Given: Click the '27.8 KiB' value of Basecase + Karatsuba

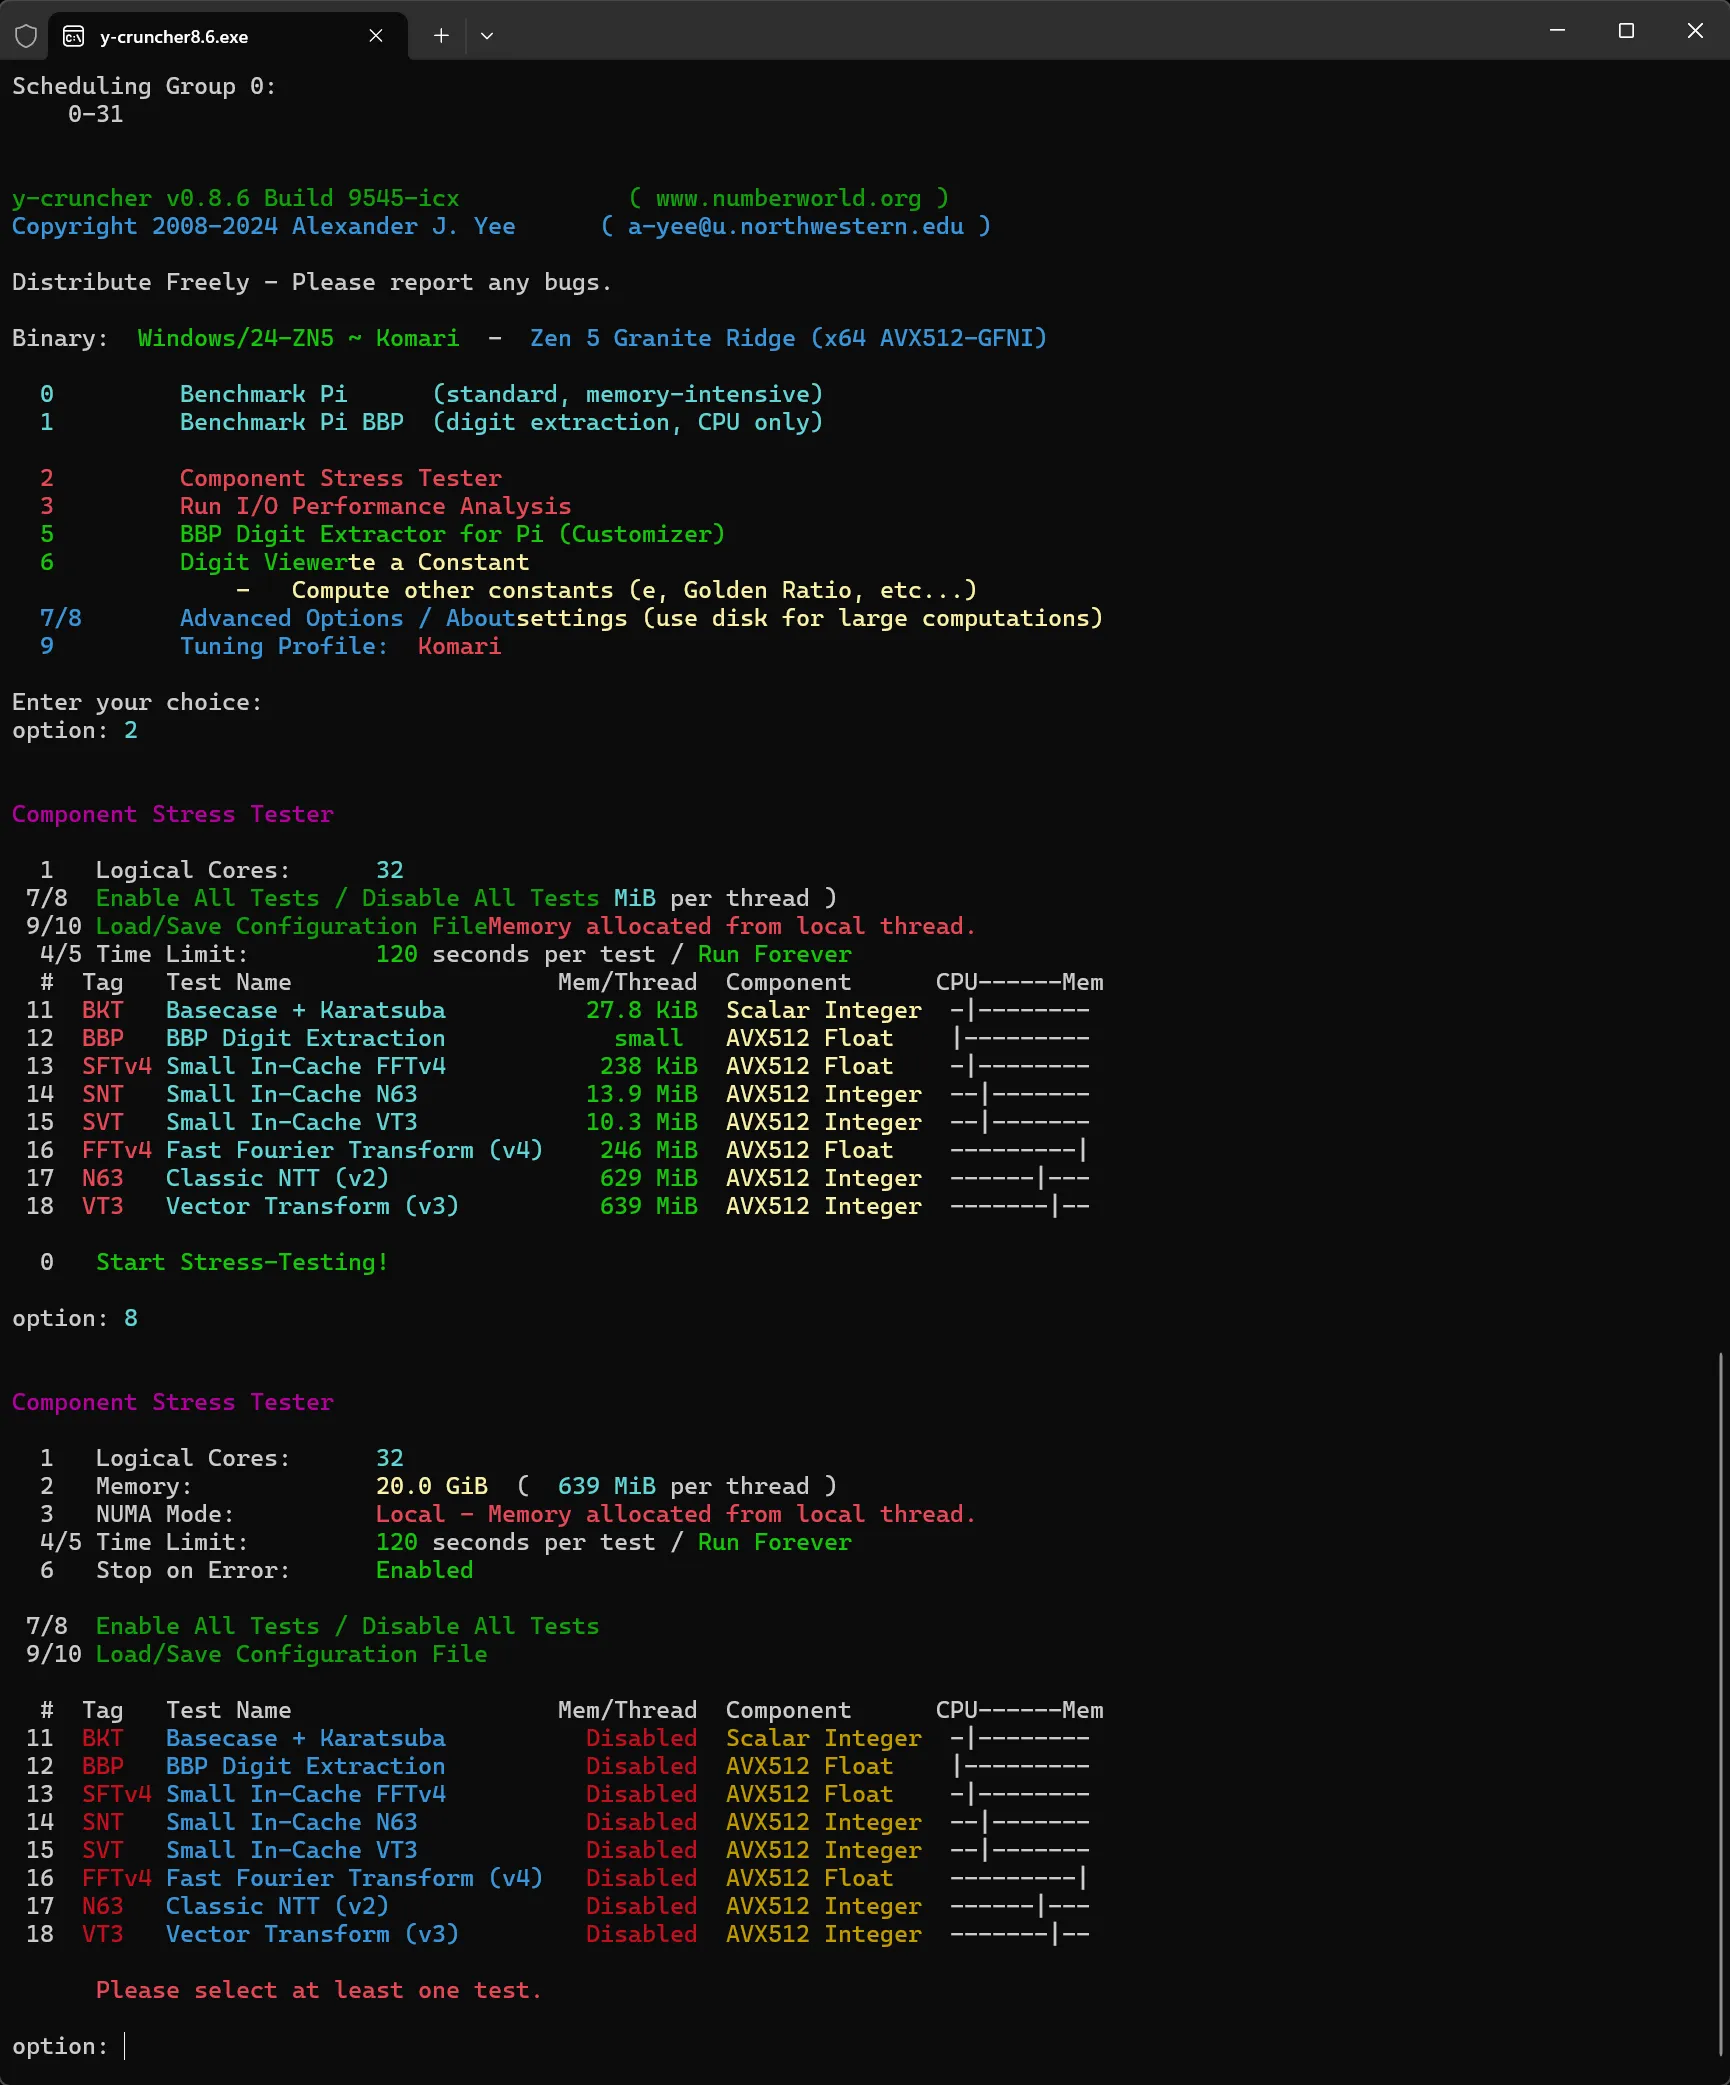Looking at the screenshot, I should tap(642, 1010).
